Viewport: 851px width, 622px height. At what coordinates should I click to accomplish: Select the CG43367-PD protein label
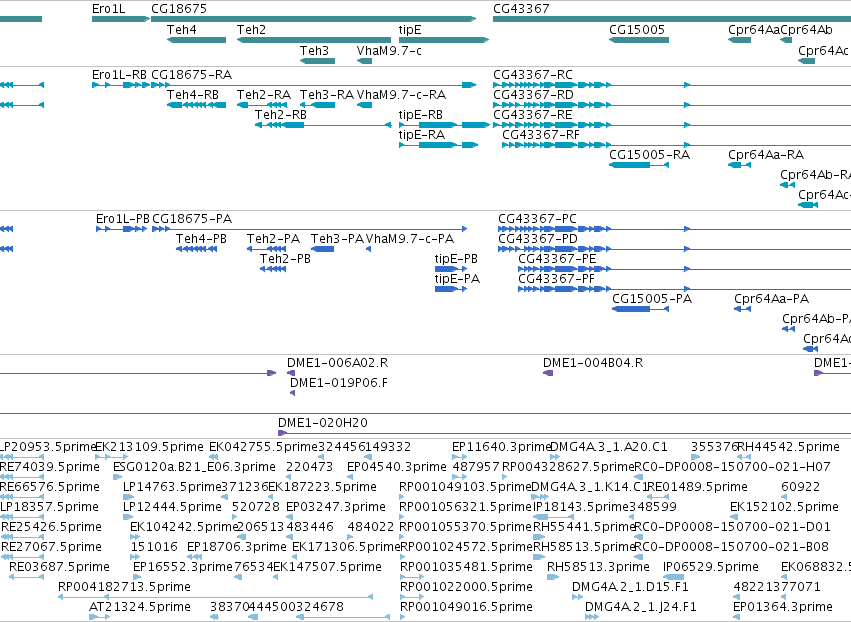538,239
